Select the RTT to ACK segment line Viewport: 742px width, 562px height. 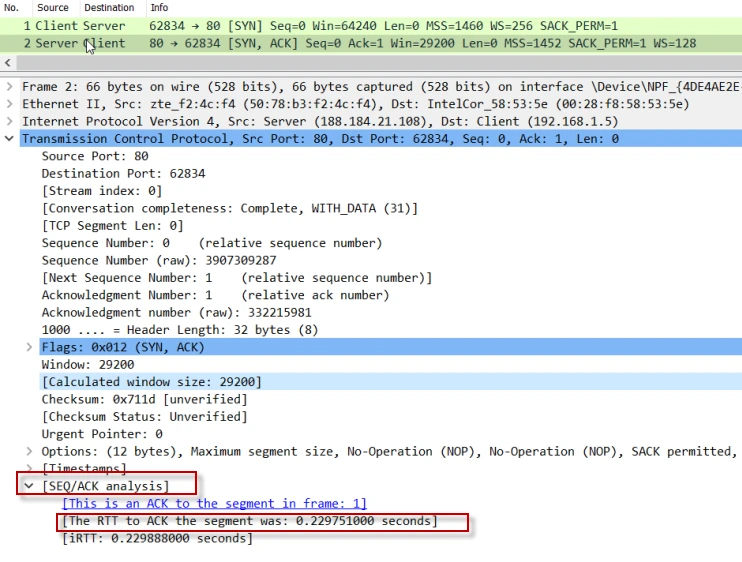click(249, 521)
